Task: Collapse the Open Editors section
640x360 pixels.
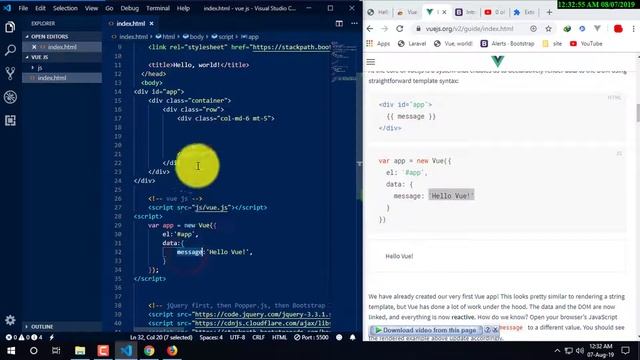Action: (61, 36)
